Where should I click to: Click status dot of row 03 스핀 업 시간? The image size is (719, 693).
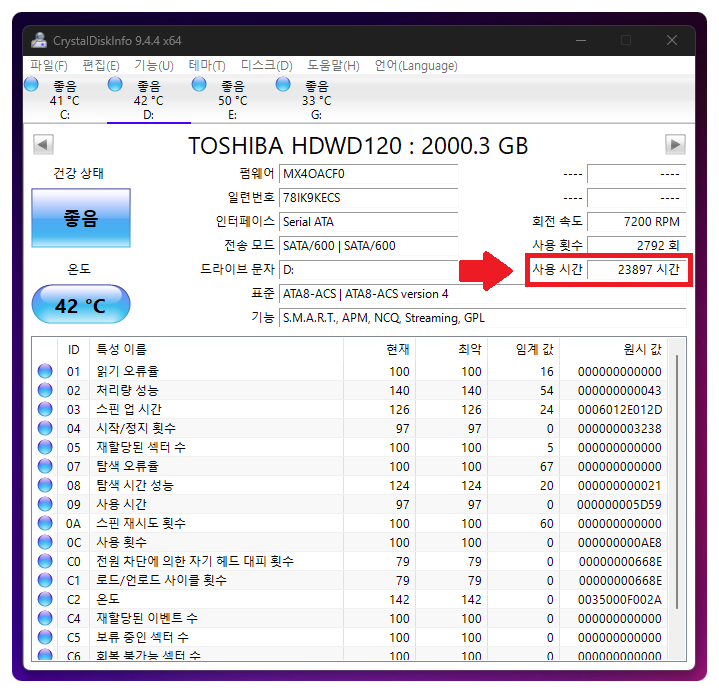click(x=45, y=409)
